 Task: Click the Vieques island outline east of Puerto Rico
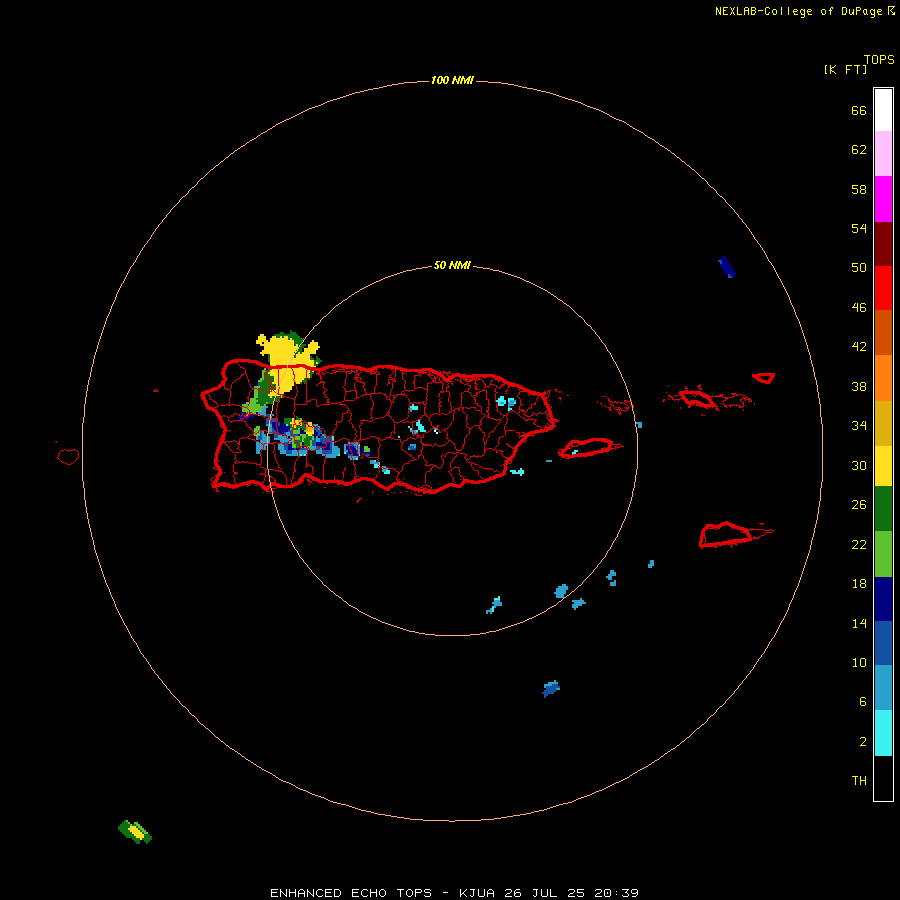591,447
